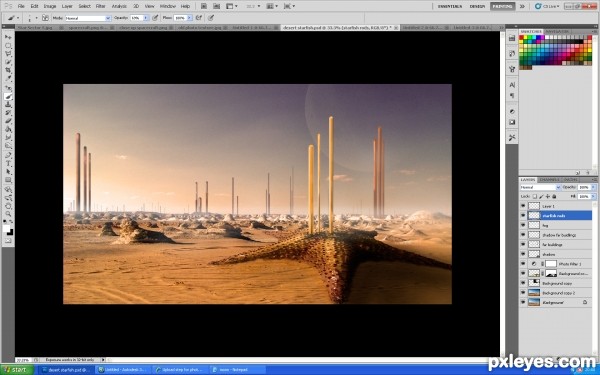Image resolution: width=600 pixels, height=375 pixels.
Task: Select the Move tool
Action: (x=8, y=37)
